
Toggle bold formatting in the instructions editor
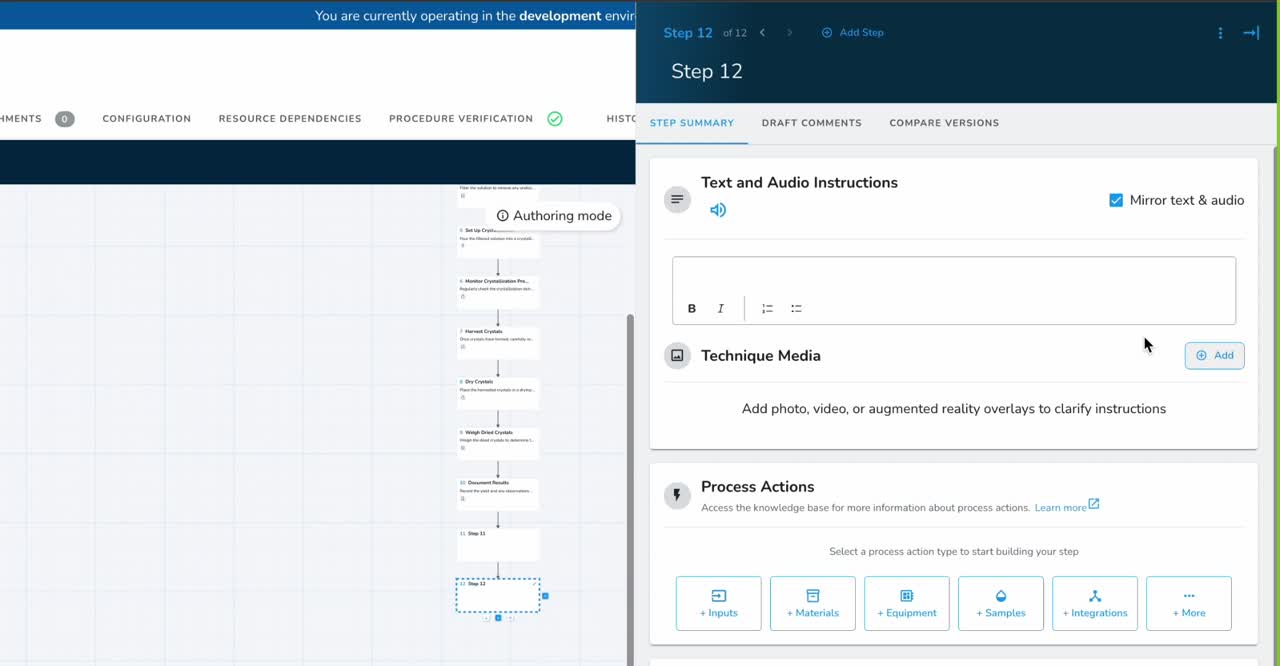(691, 309)
